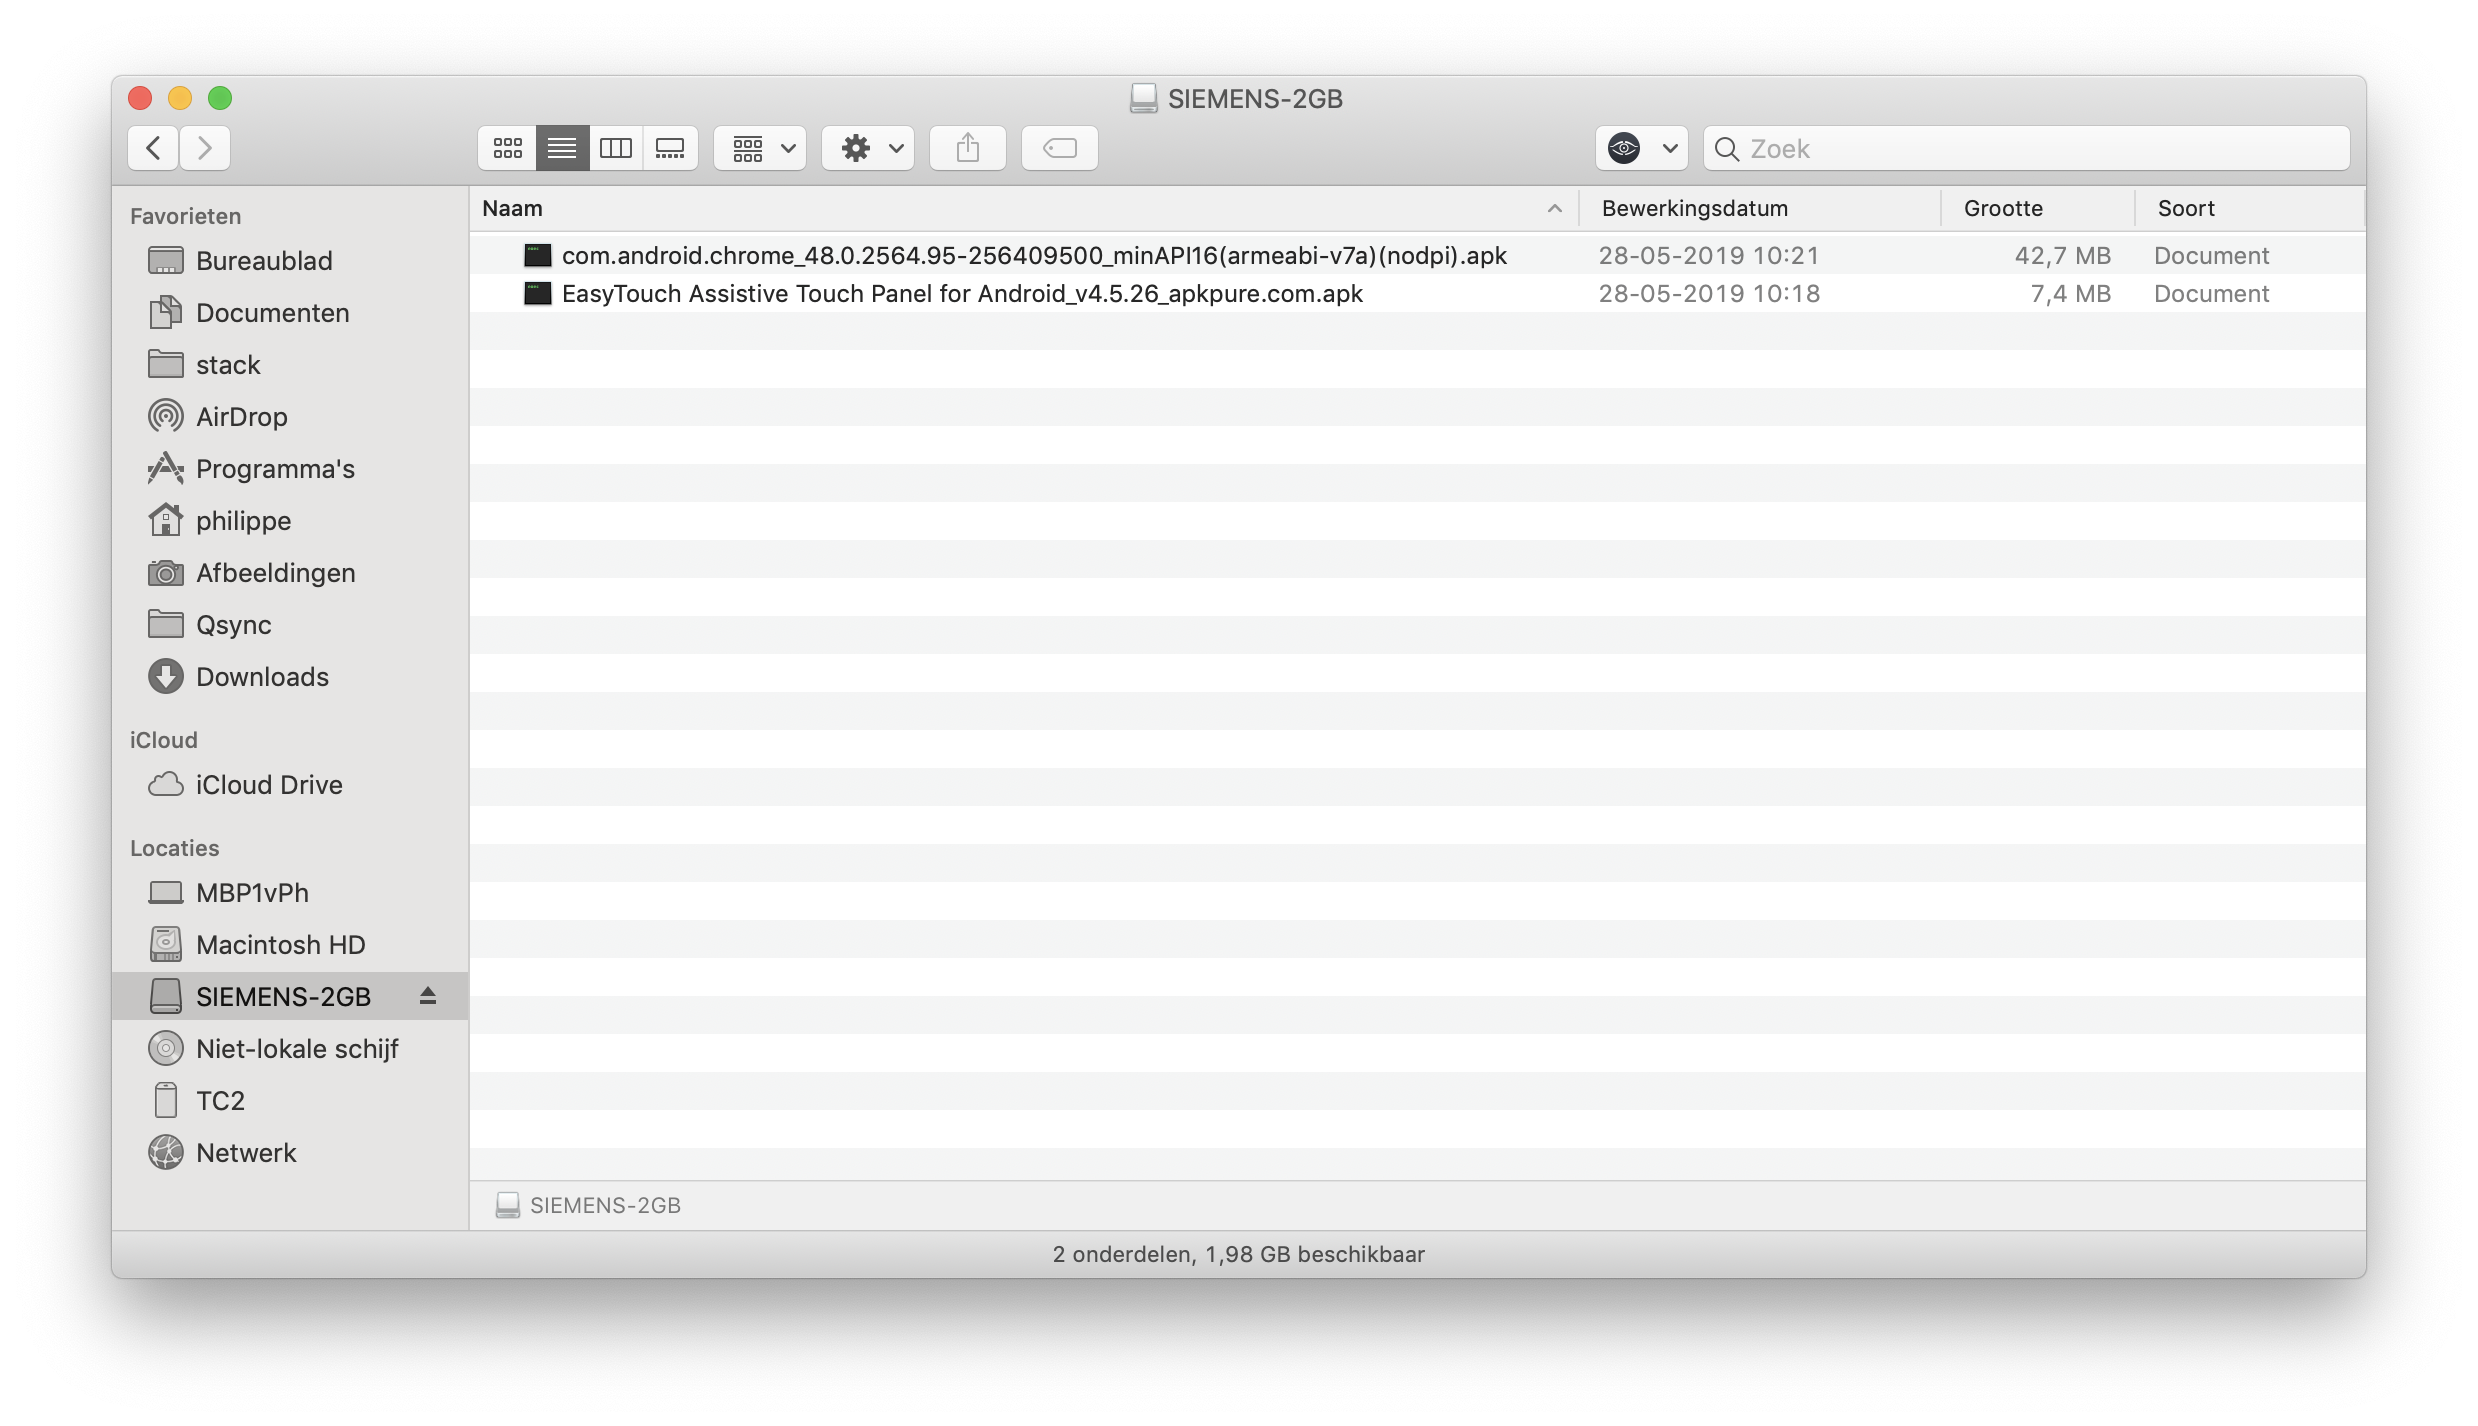This screenshot has height=1426, width=2478.
Task: Open Netwerk location in sidebar
Action: [246, 1153]
